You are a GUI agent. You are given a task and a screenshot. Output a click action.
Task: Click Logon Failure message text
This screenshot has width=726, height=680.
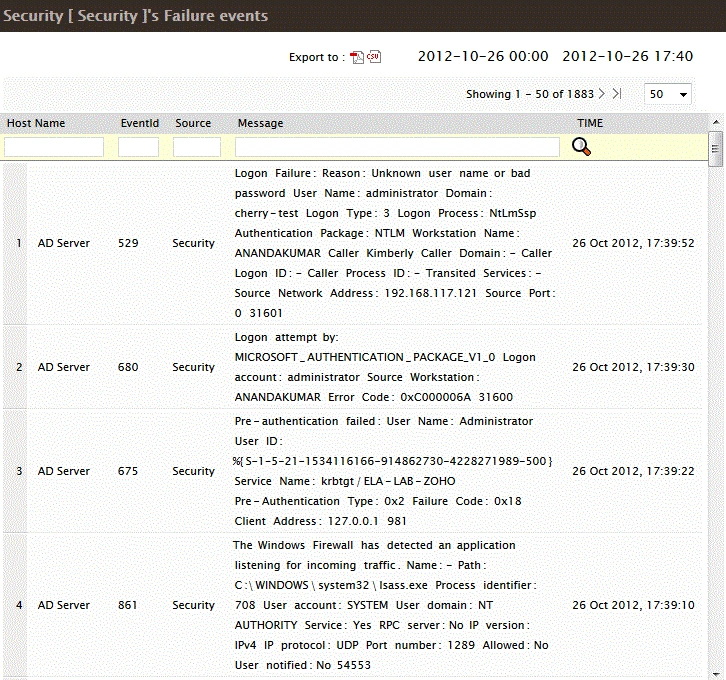point(395,243)
